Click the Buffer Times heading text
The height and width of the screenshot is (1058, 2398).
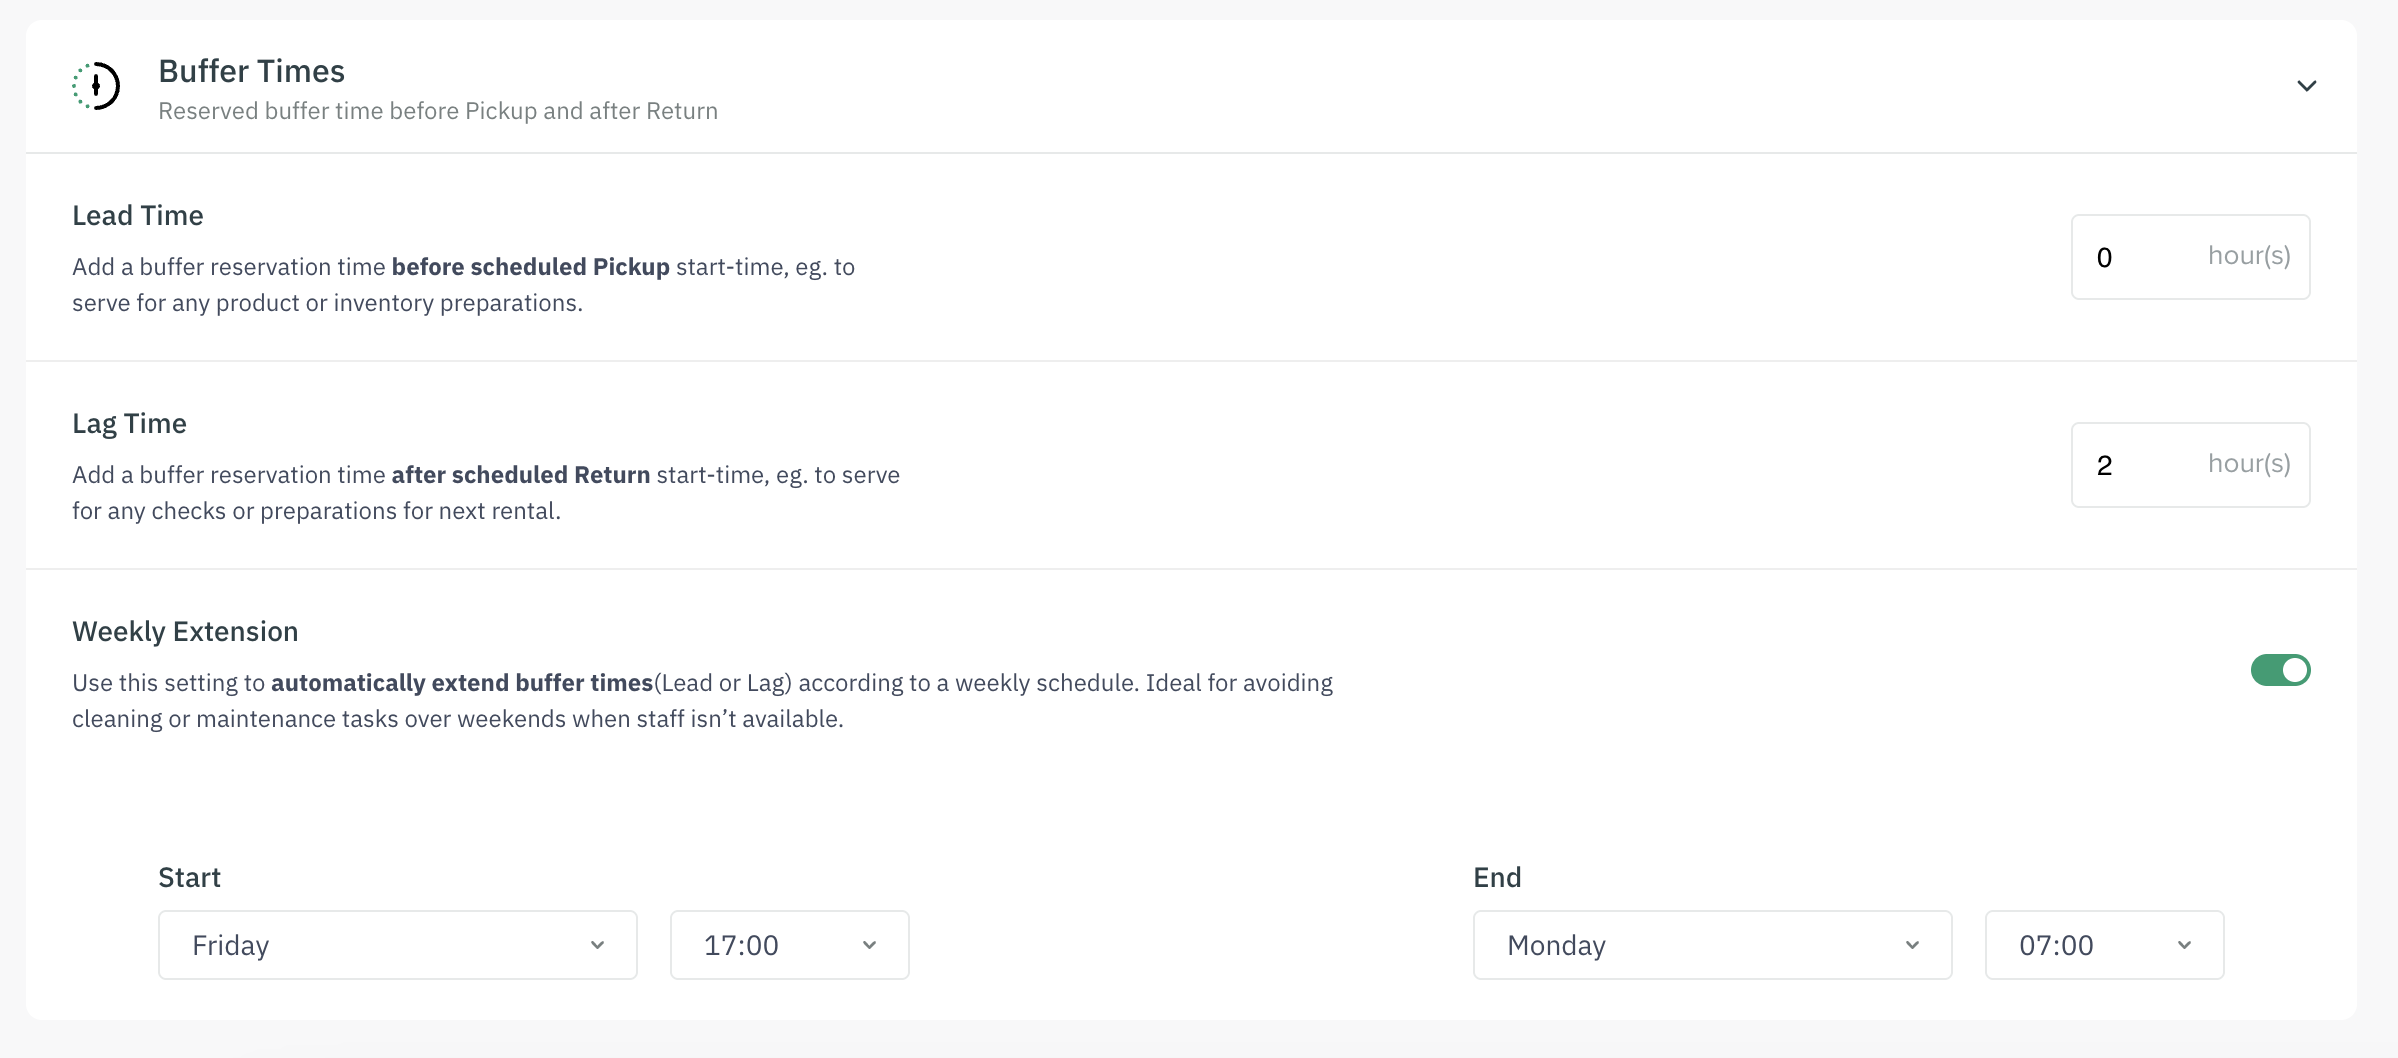tap(251, 71)
